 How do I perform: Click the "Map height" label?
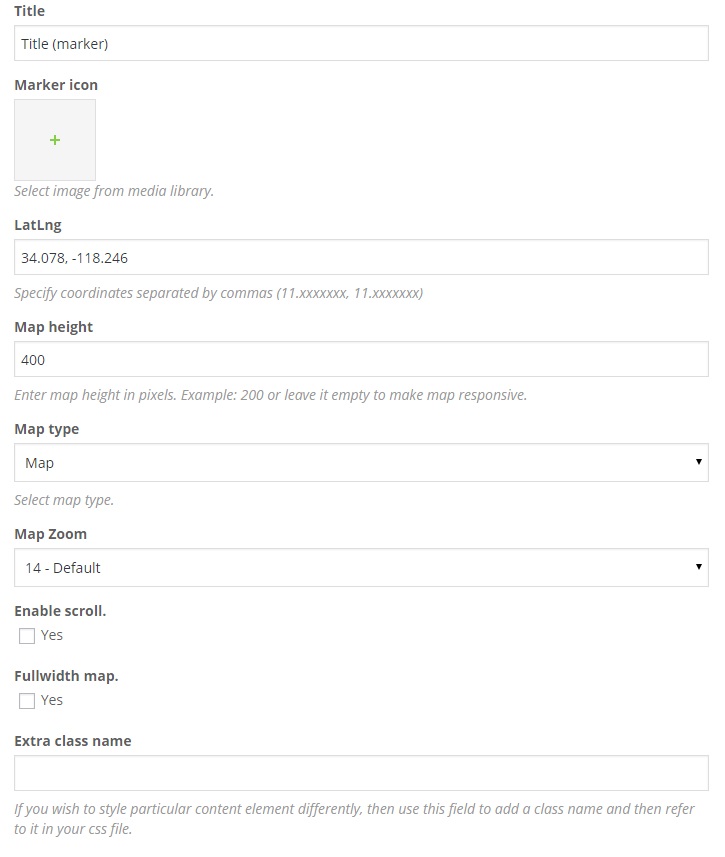pos(54,327)
